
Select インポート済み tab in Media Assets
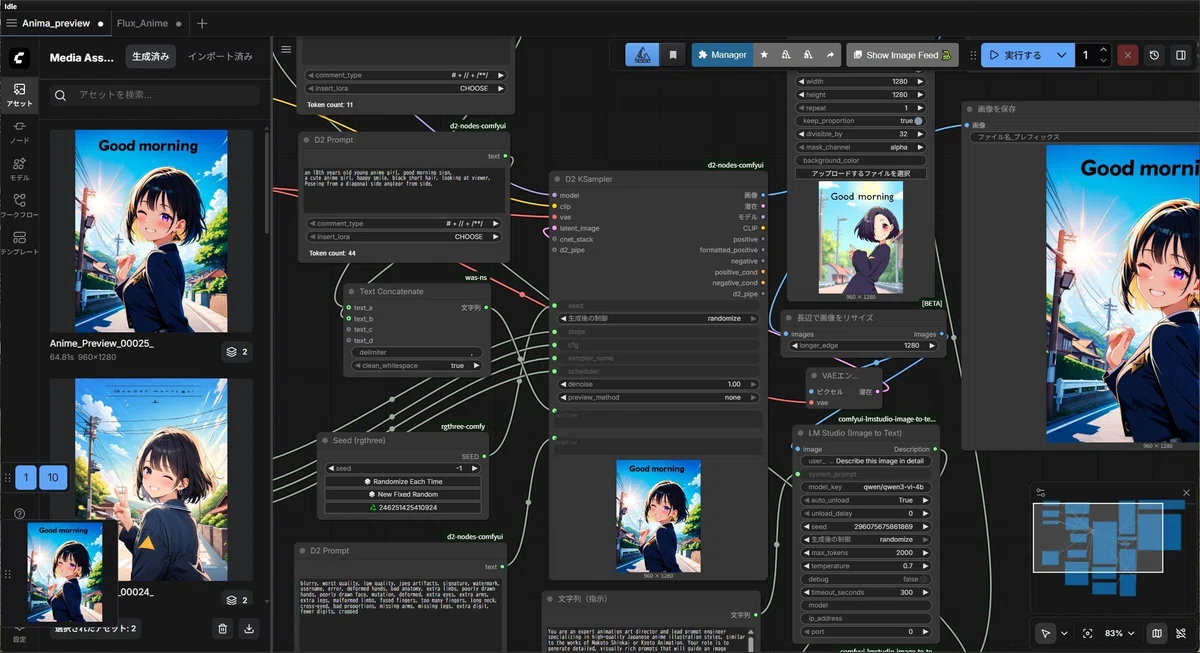220,57
